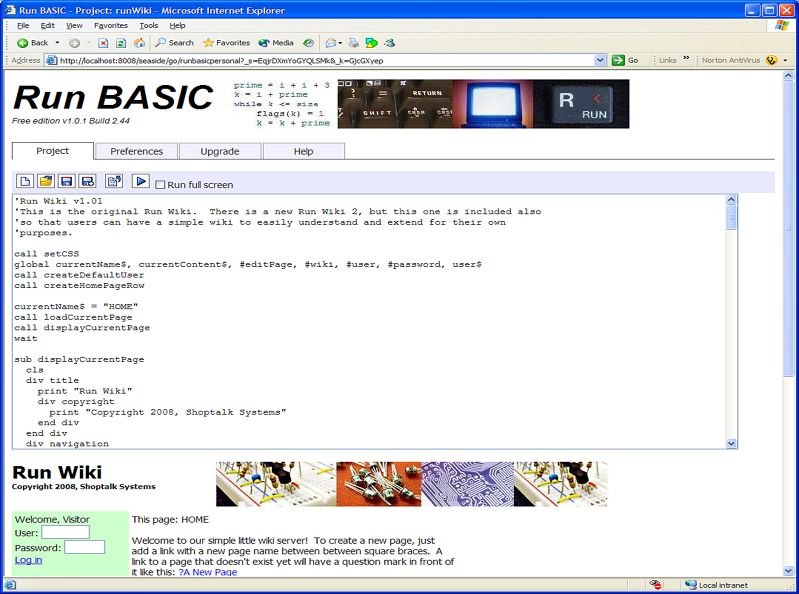Go to the browser Home page icon
799x594 pixels.
139,43
